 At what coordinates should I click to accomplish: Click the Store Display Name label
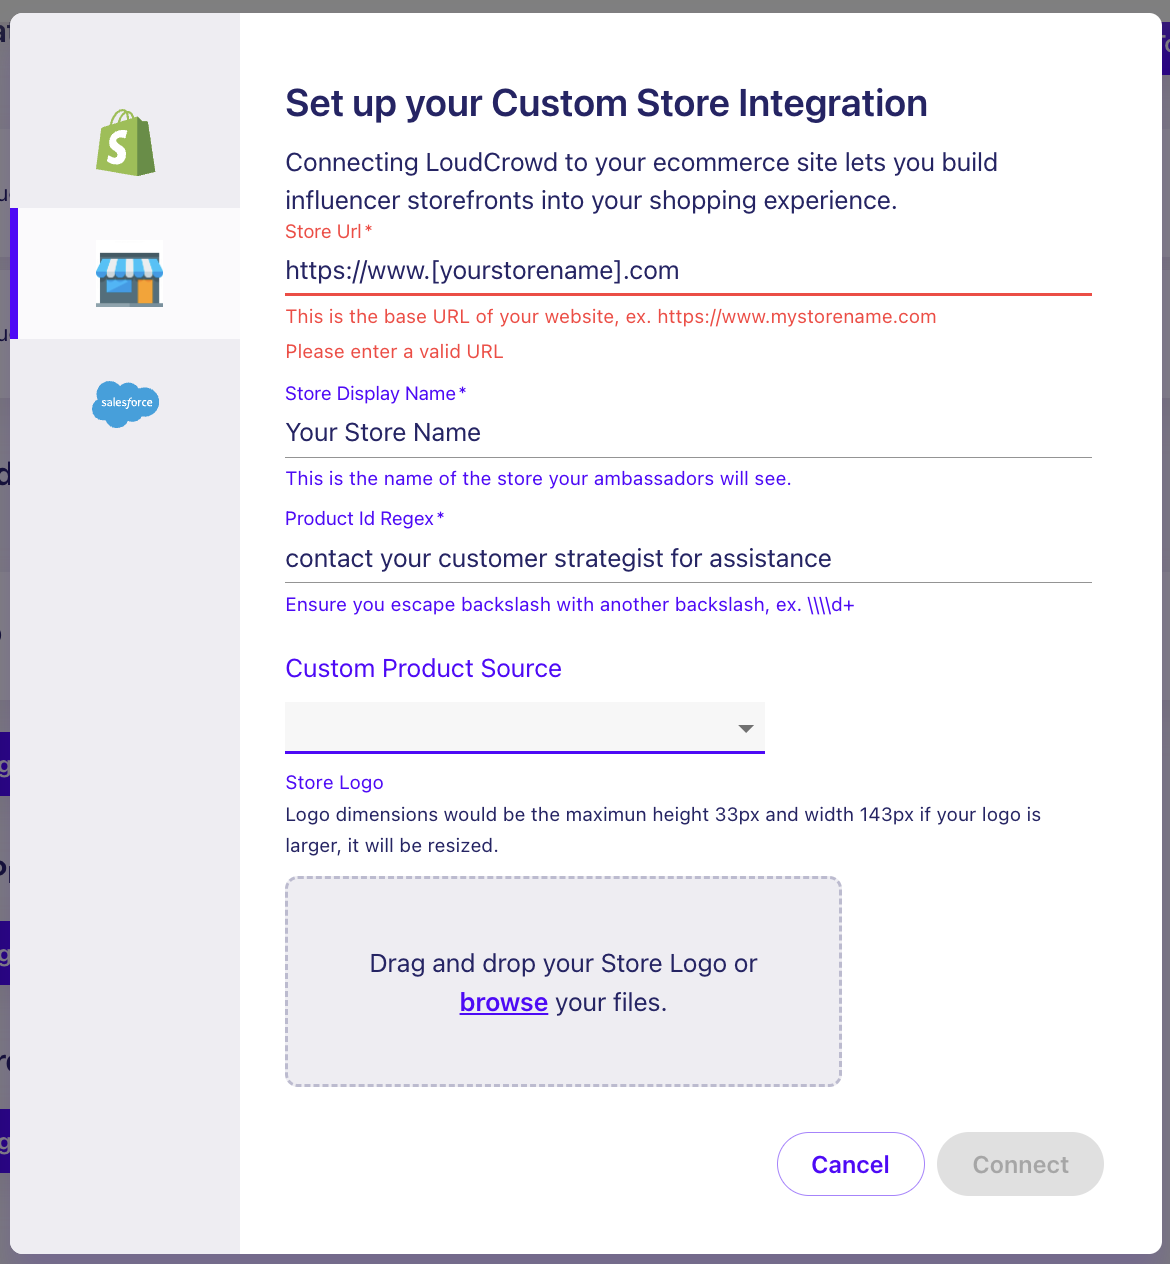376,393
